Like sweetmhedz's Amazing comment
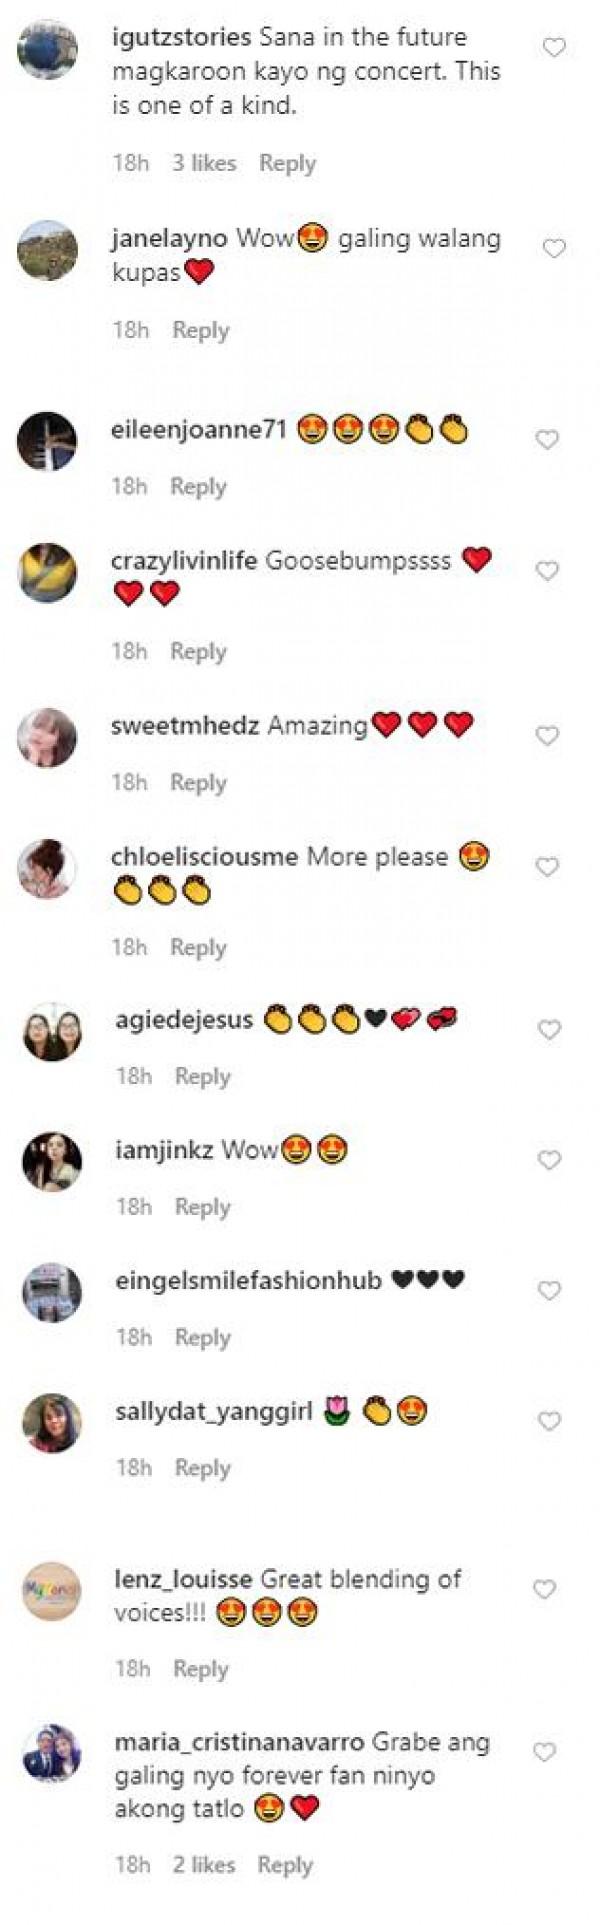The width and height of the screenshot is (600, 1925). coord(547,735)
